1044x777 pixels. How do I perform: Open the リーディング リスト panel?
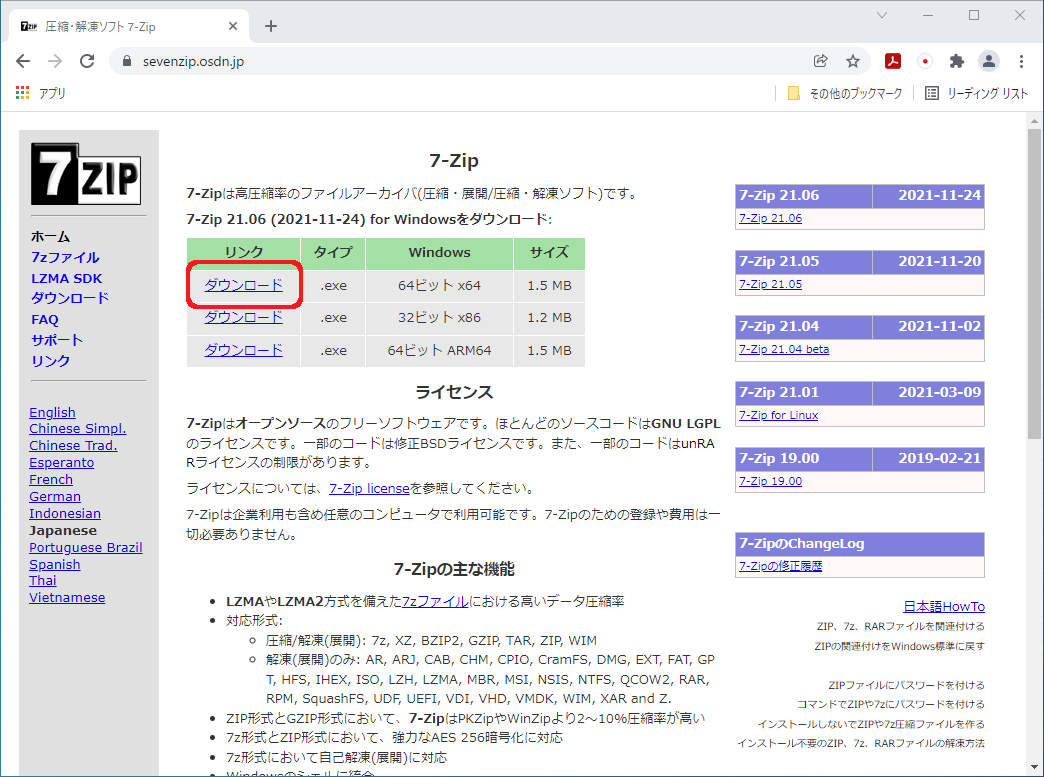[x=977, y=93]
